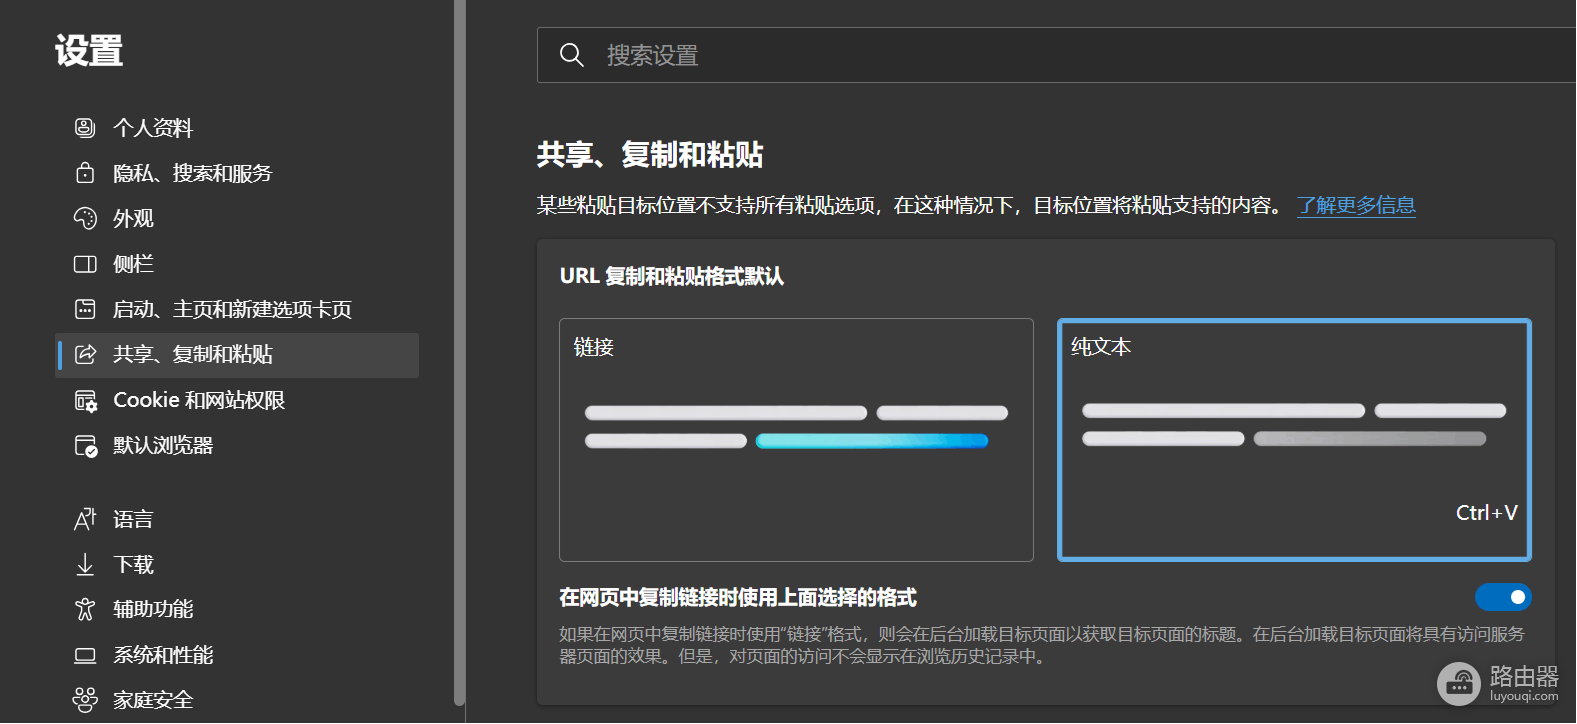
Task: Go to 家庭安全 settings
Action: (237, 700)
